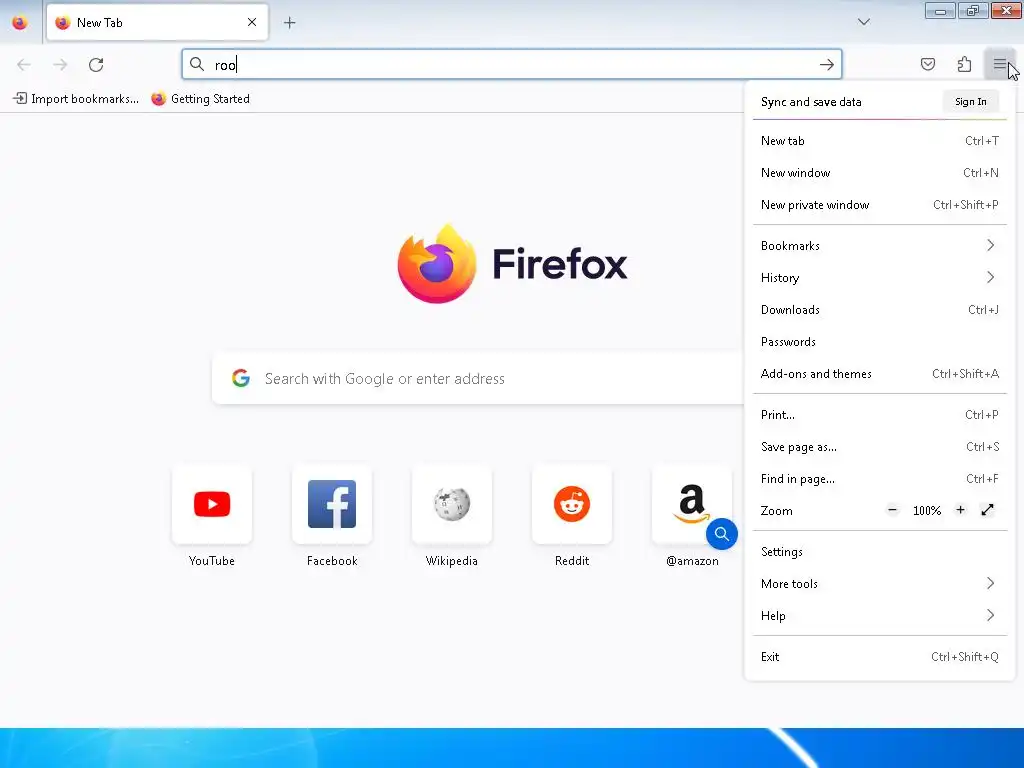Select Sync and save data

click(811, 102)
